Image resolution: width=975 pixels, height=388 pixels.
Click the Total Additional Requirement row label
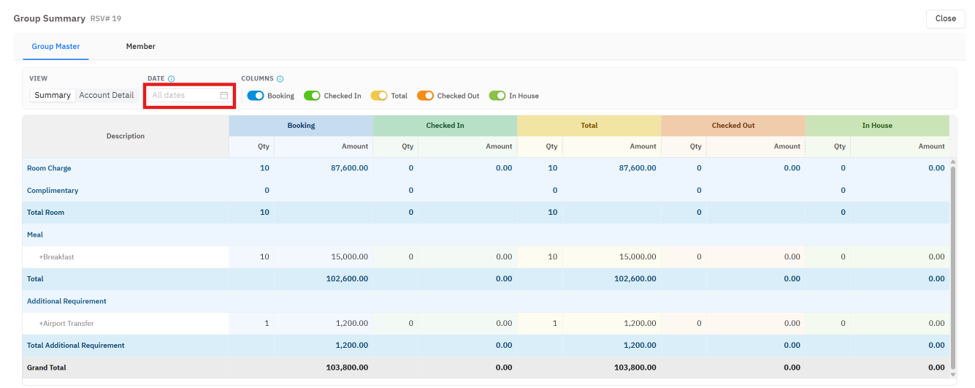76,345
